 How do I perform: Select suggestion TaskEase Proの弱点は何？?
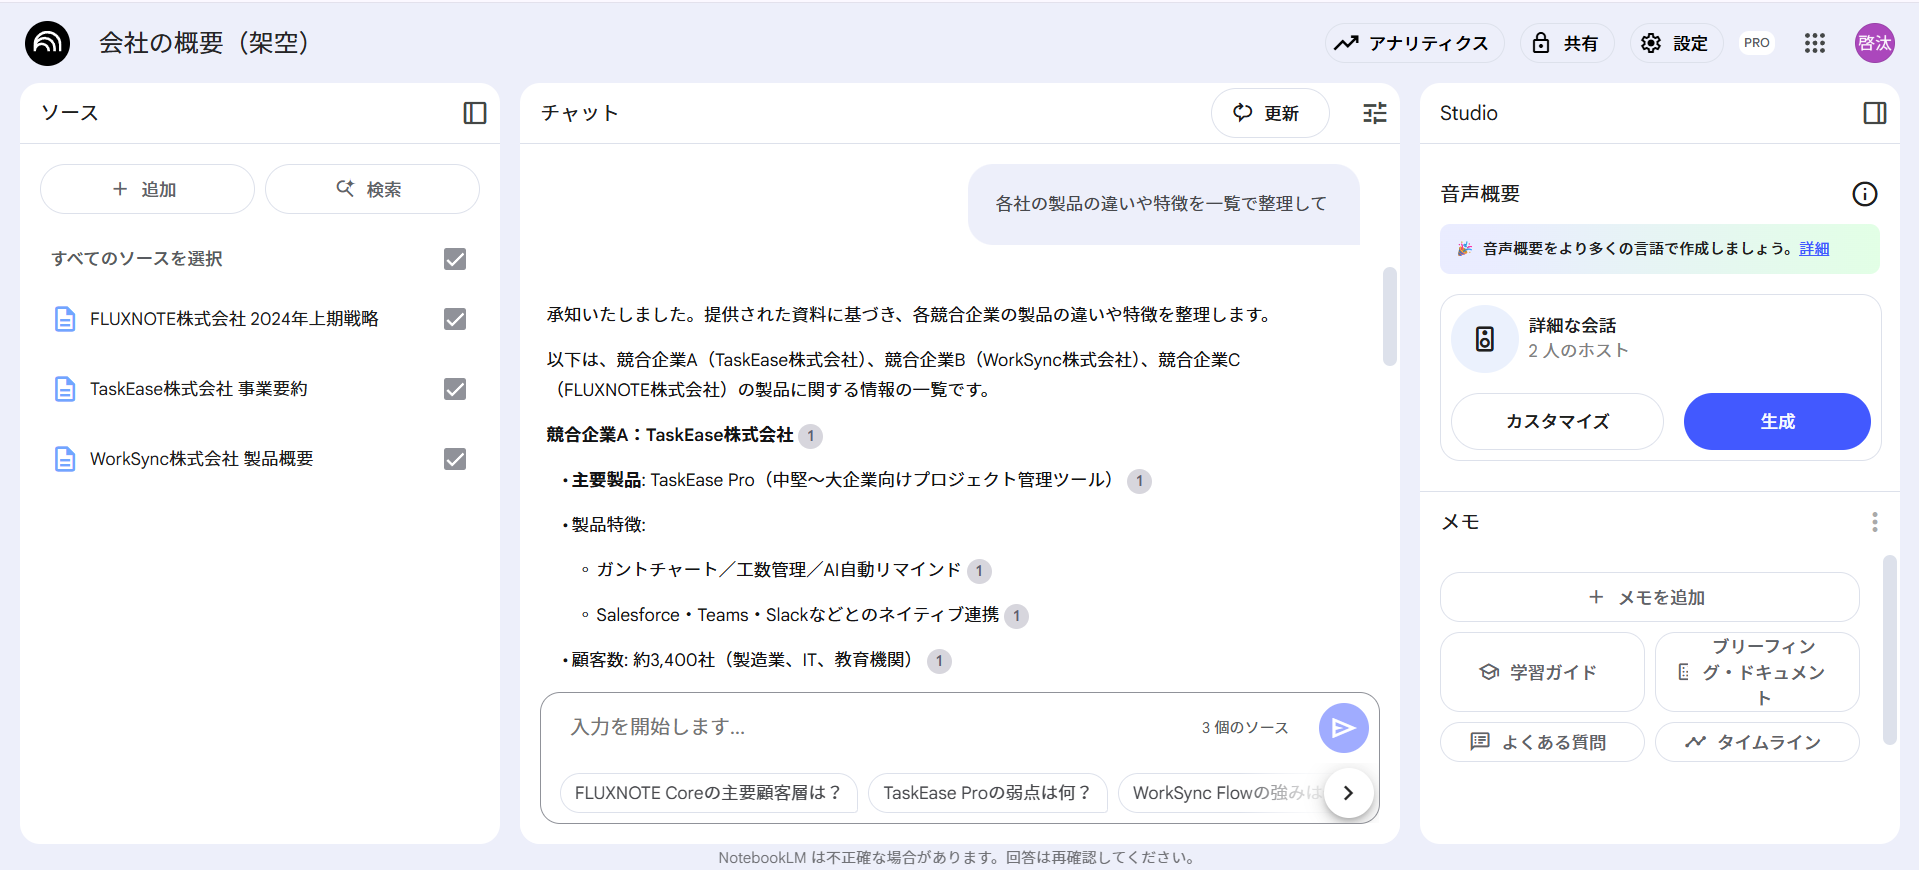pyautogui.click(x=987, y=793)
